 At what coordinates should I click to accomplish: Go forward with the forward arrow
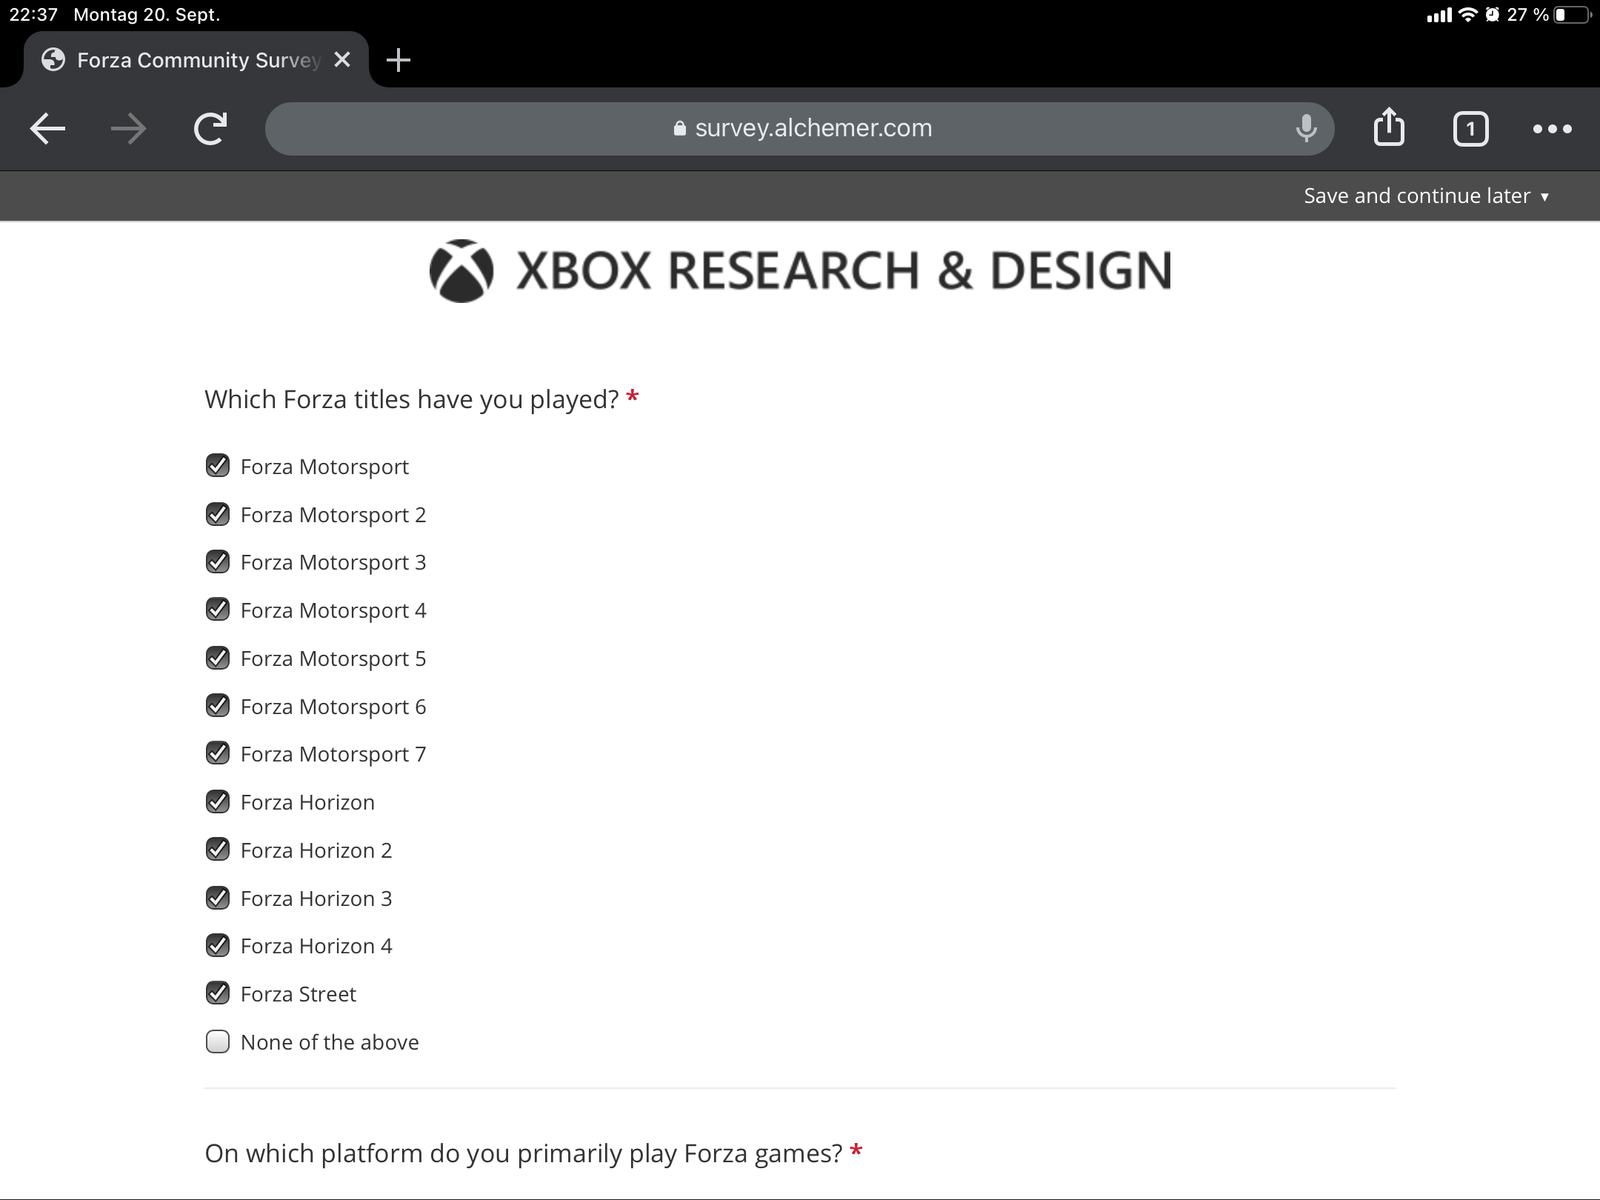tap(128, 128)
